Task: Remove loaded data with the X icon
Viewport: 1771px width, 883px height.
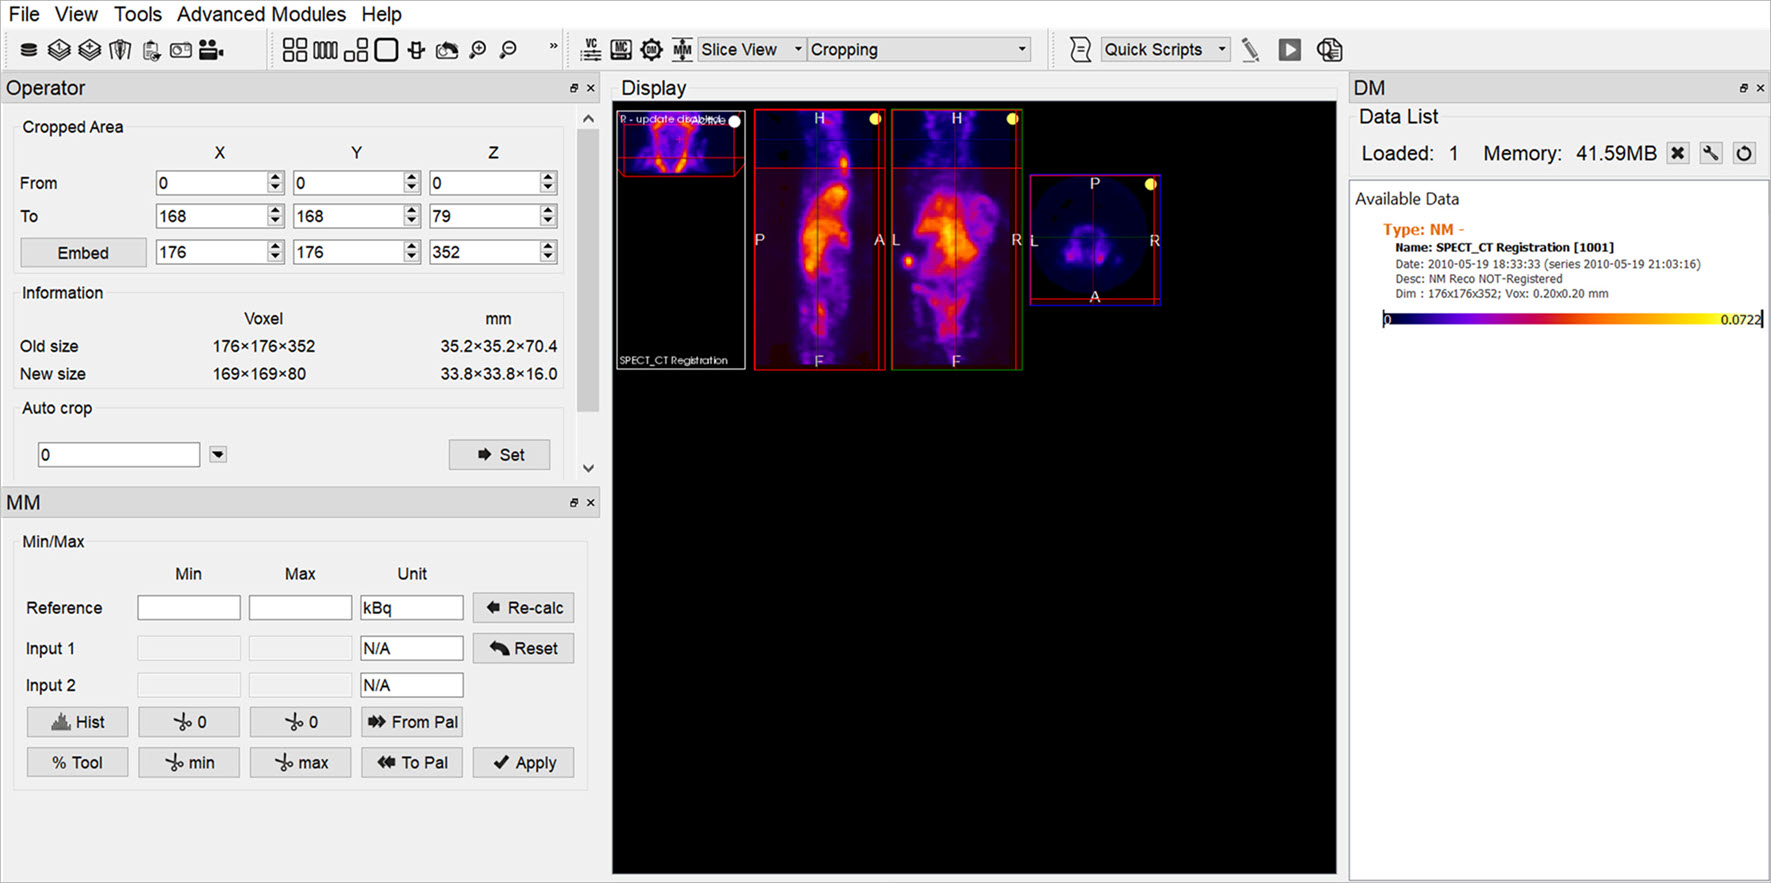Action: [1678, 153]
